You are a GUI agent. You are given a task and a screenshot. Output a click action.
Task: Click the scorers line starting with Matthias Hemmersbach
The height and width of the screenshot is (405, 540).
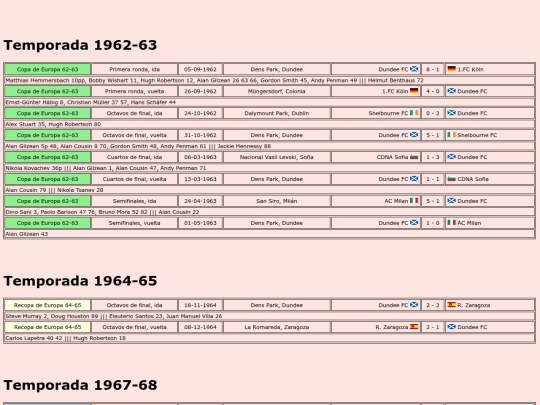(x=269, y=80)
